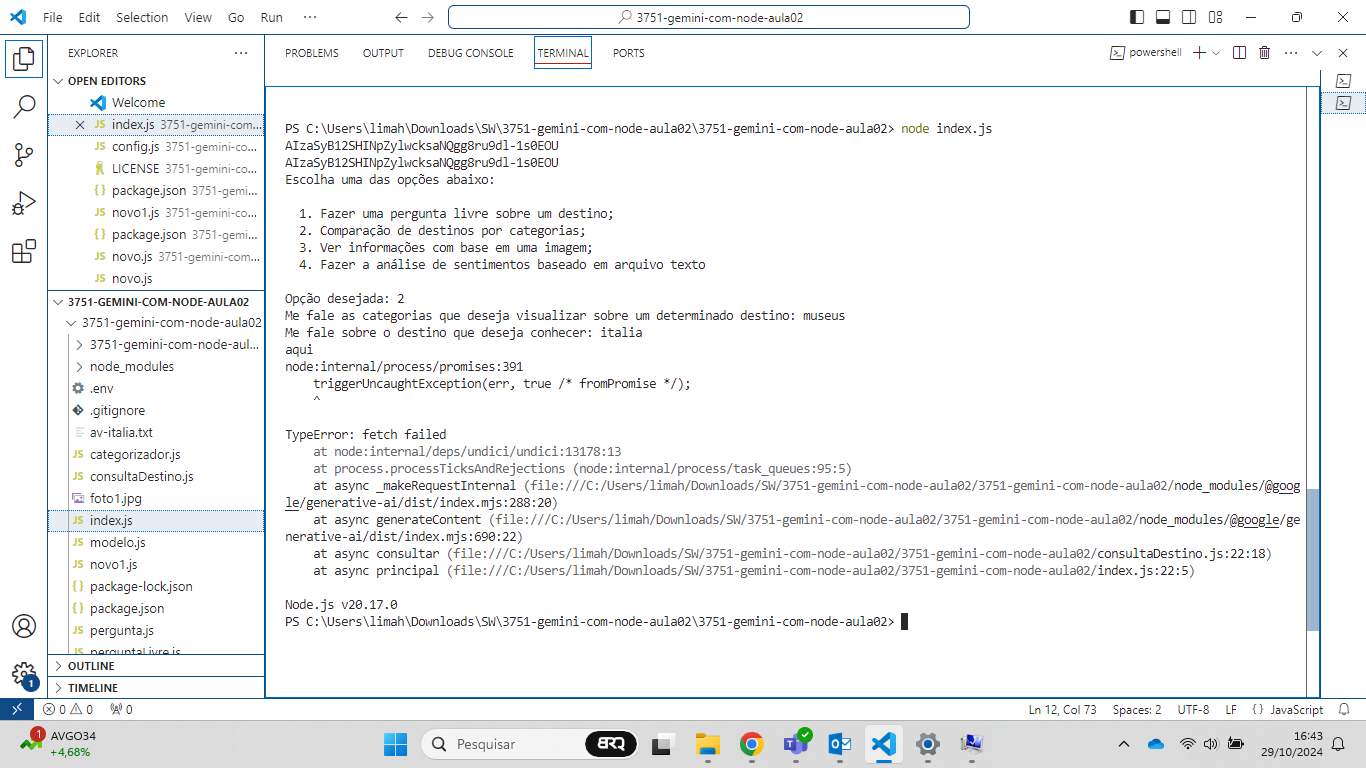This screenshot has width=1366, height=768.
Task: Click the ports forwarded status indicator
Action: point(121,709)
